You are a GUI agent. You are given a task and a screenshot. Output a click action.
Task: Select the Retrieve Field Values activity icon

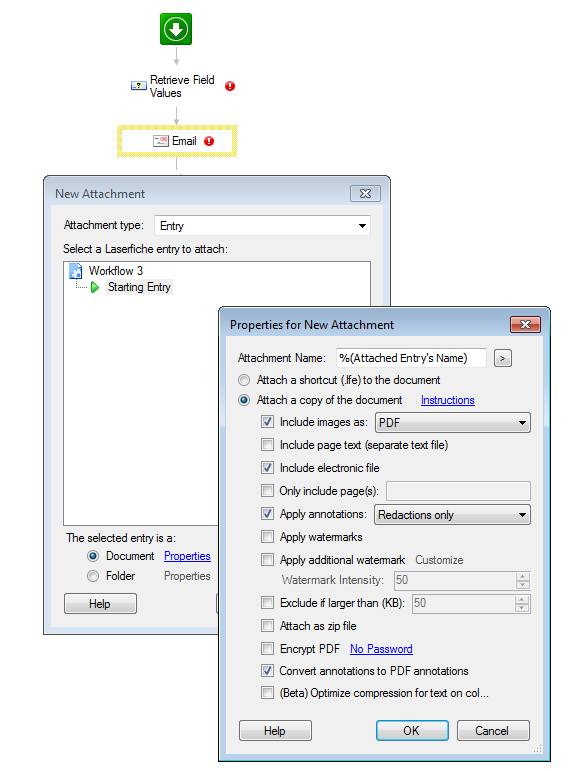pyautogui.click(x=138, y=86)
